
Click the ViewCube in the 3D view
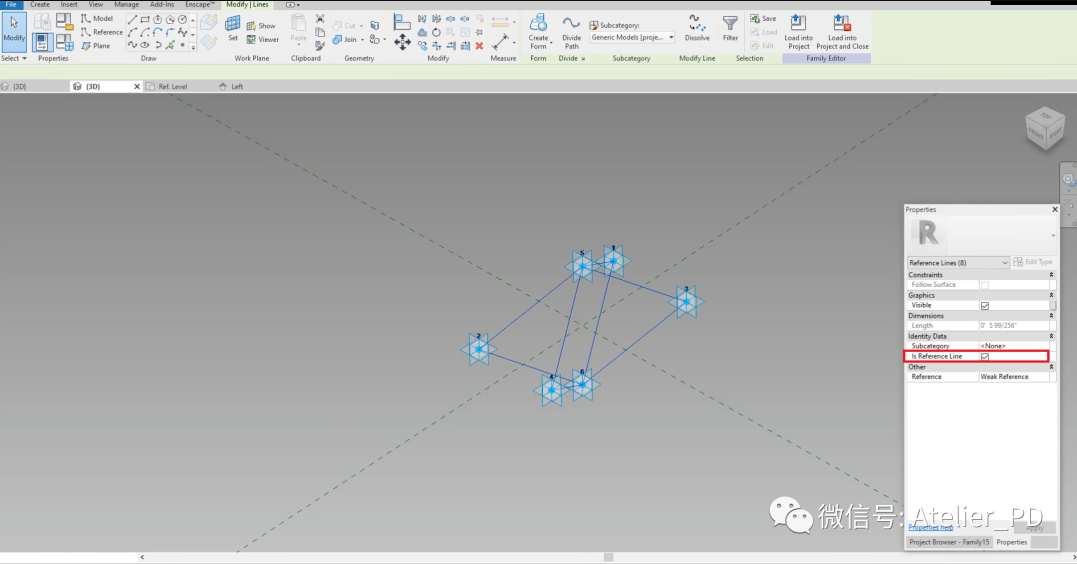point(1045,128)
